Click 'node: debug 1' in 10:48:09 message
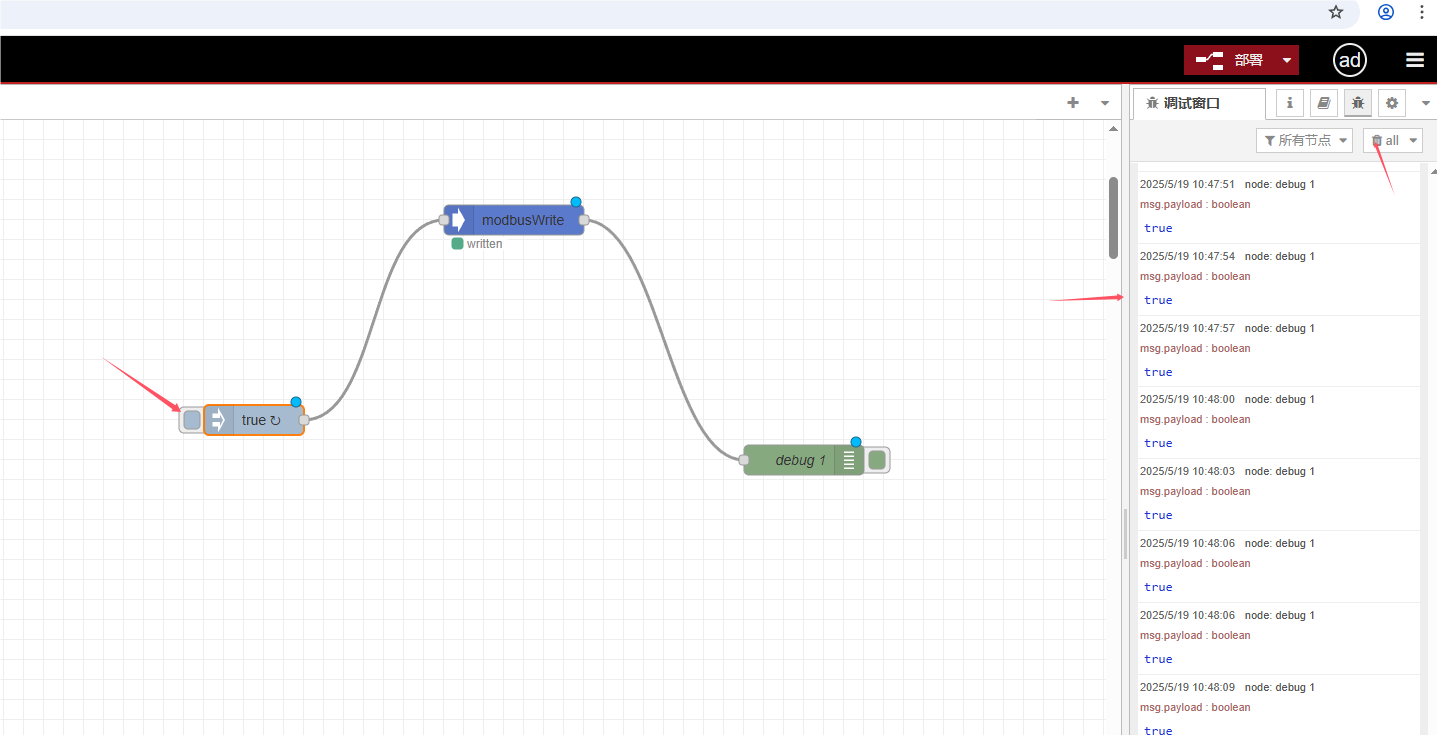 coord(1280,687)
